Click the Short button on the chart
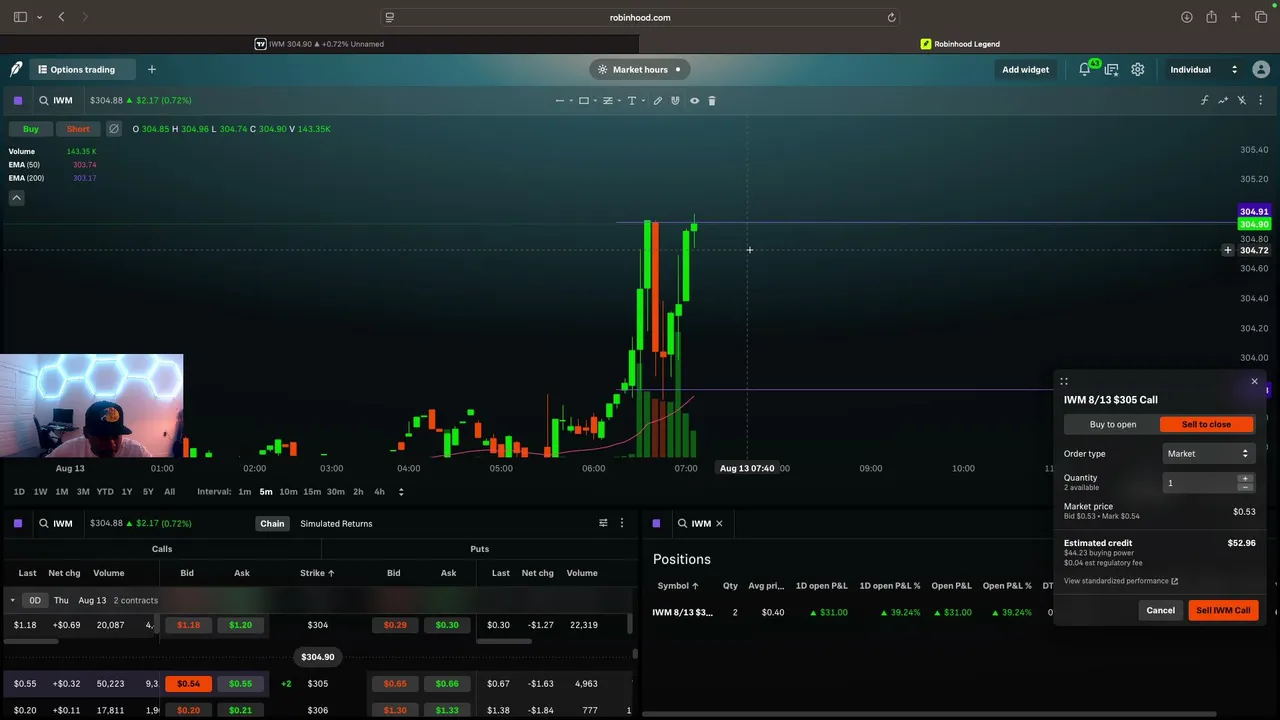 pos(78,129)
